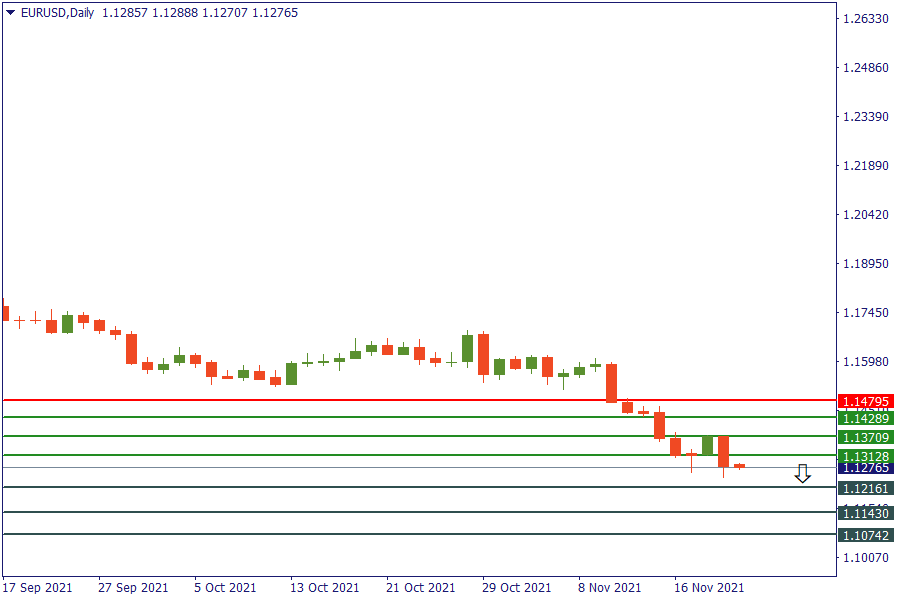
Task: Select the last small red candle on chart
Action: 739,466
